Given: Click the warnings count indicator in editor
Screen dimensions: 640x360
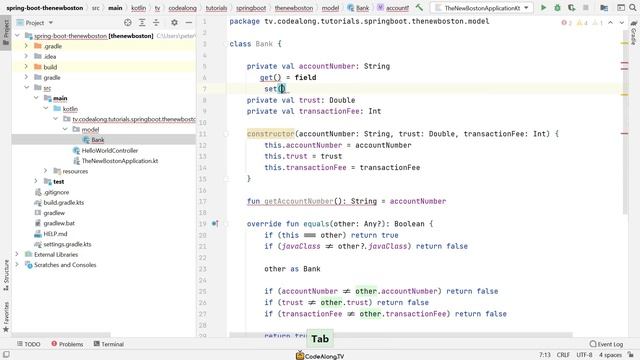Looking at the screenshot, I should tap(582, 23).
